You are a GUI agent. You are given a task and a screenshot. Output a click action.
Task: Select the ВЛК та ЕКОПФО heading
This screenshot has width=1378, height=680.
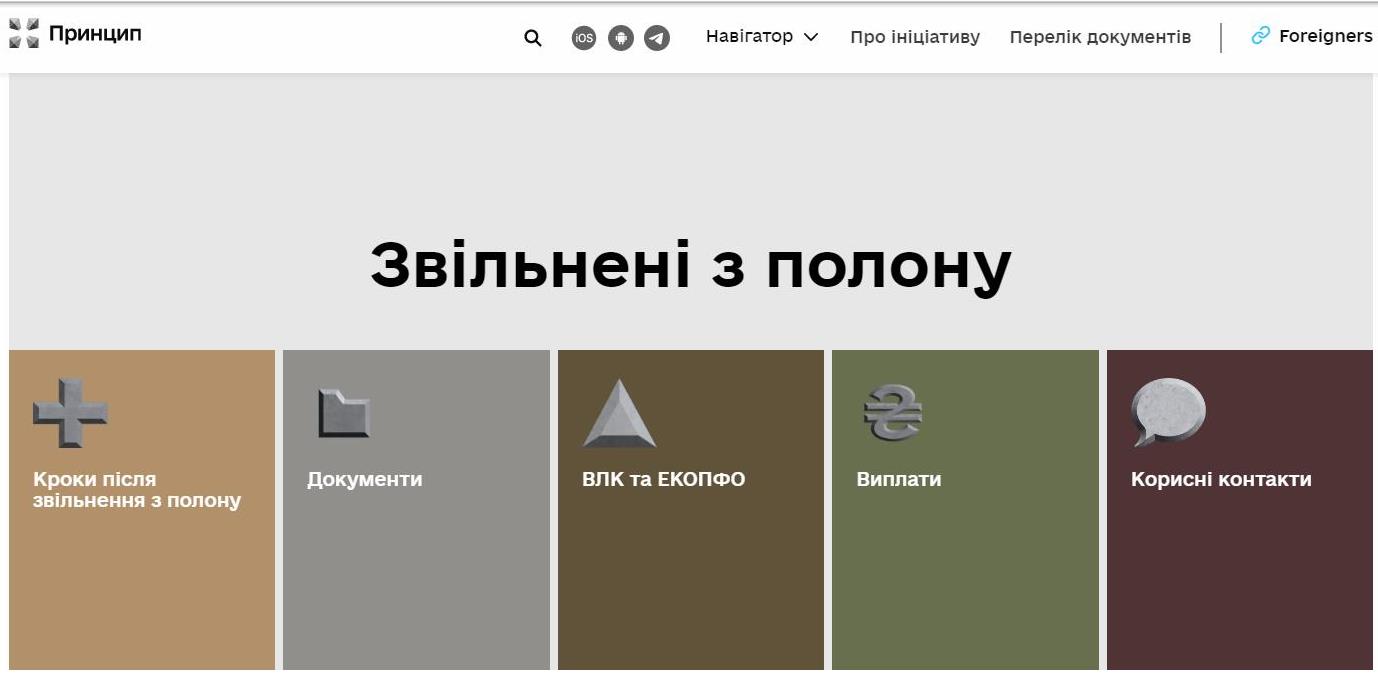663,479
